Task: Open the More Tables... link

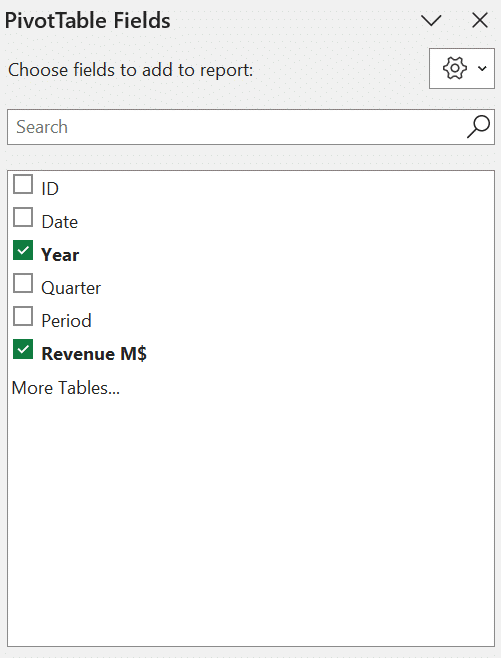Action: point(66,388)
